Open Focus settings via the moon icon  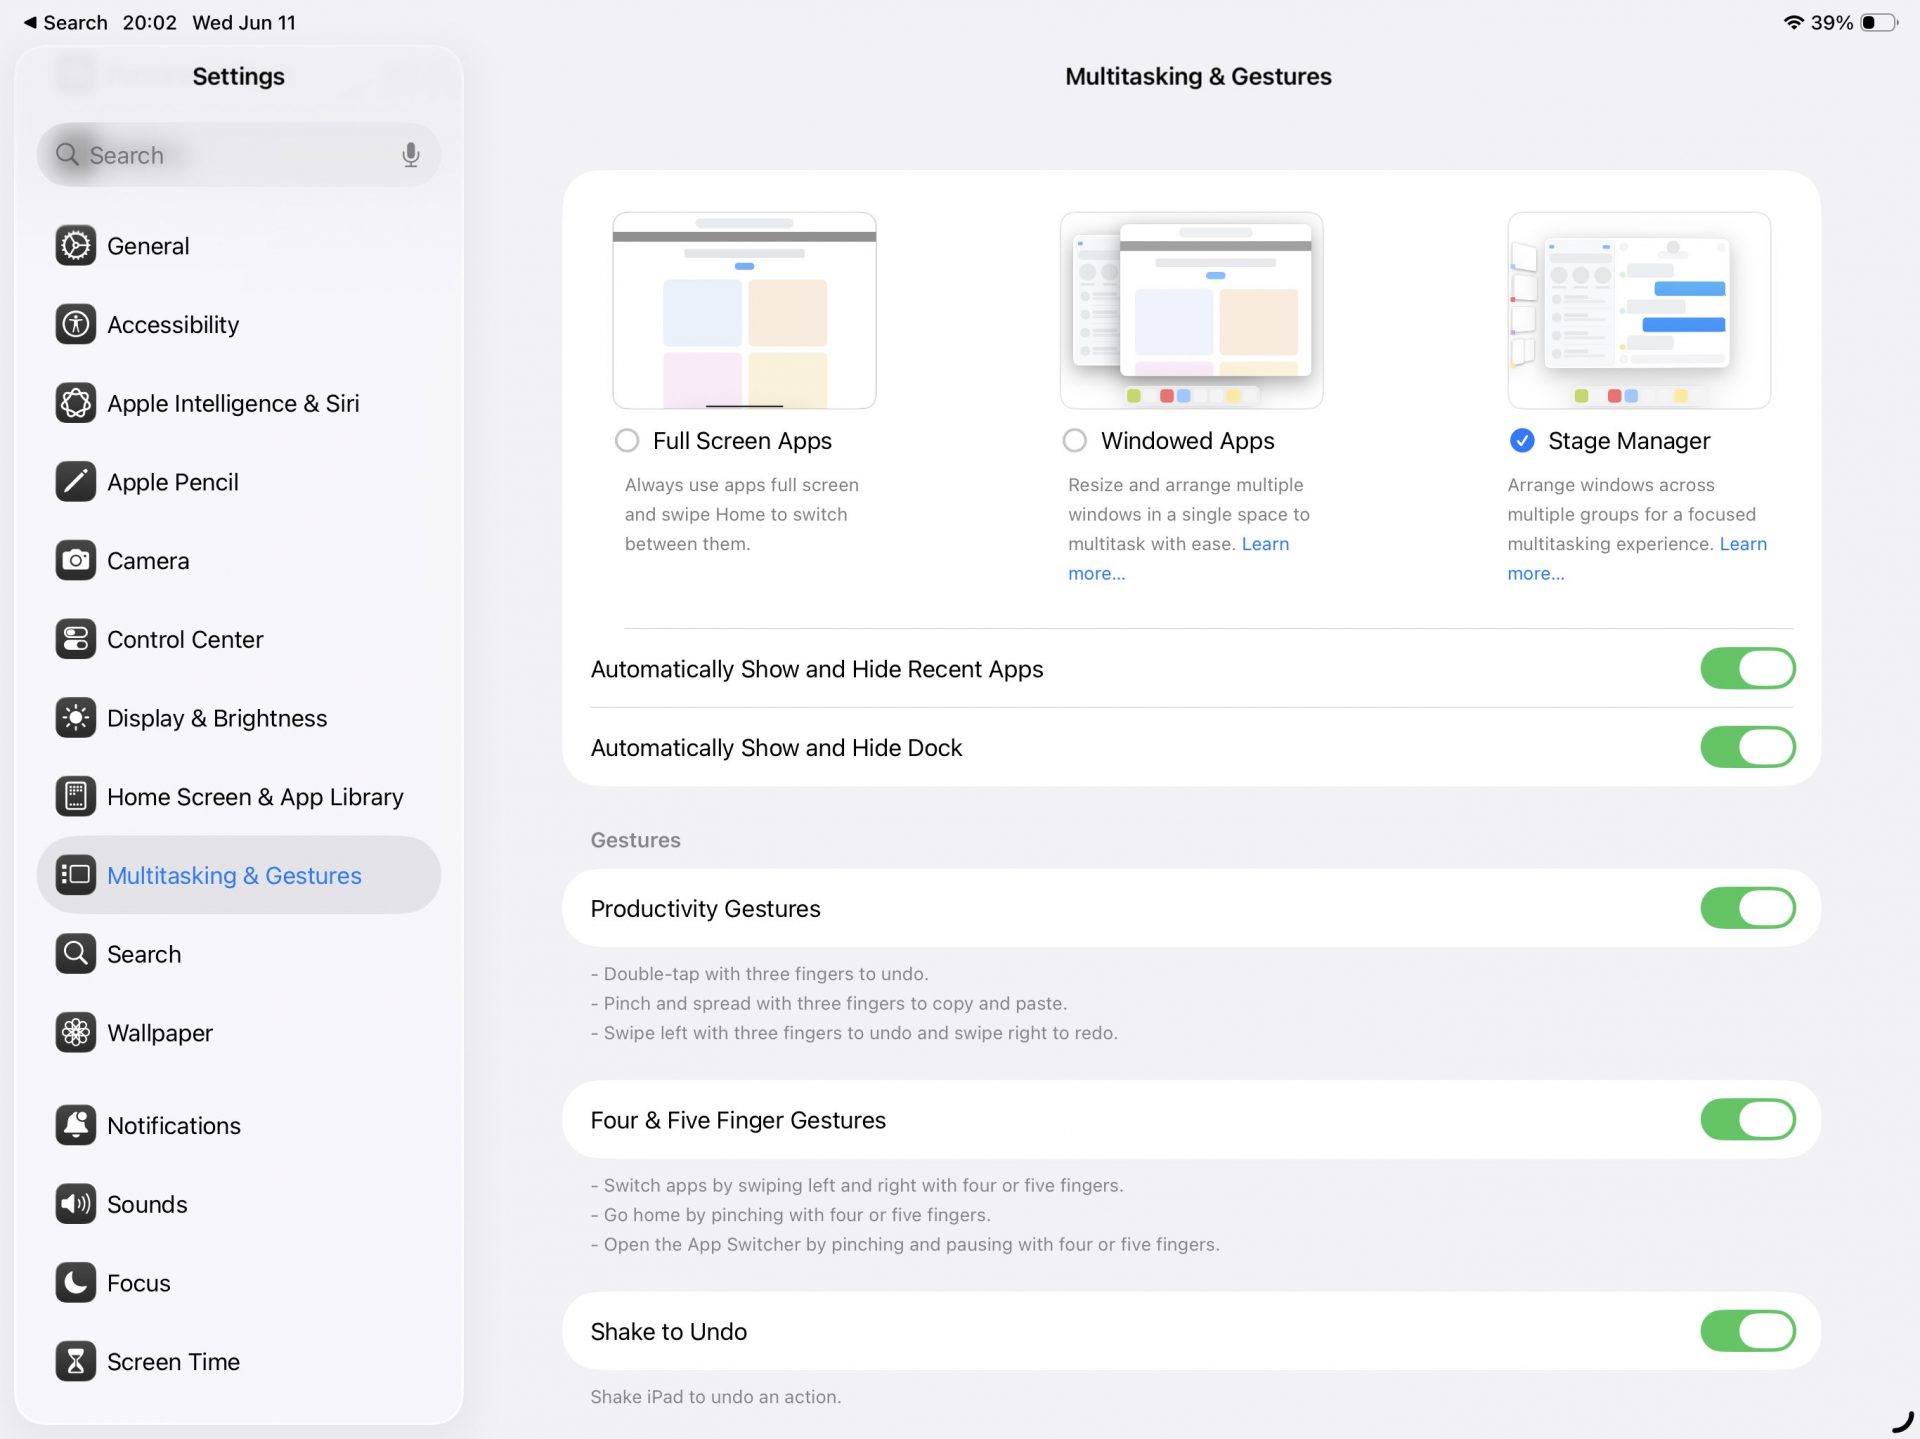coord(75,1283)
